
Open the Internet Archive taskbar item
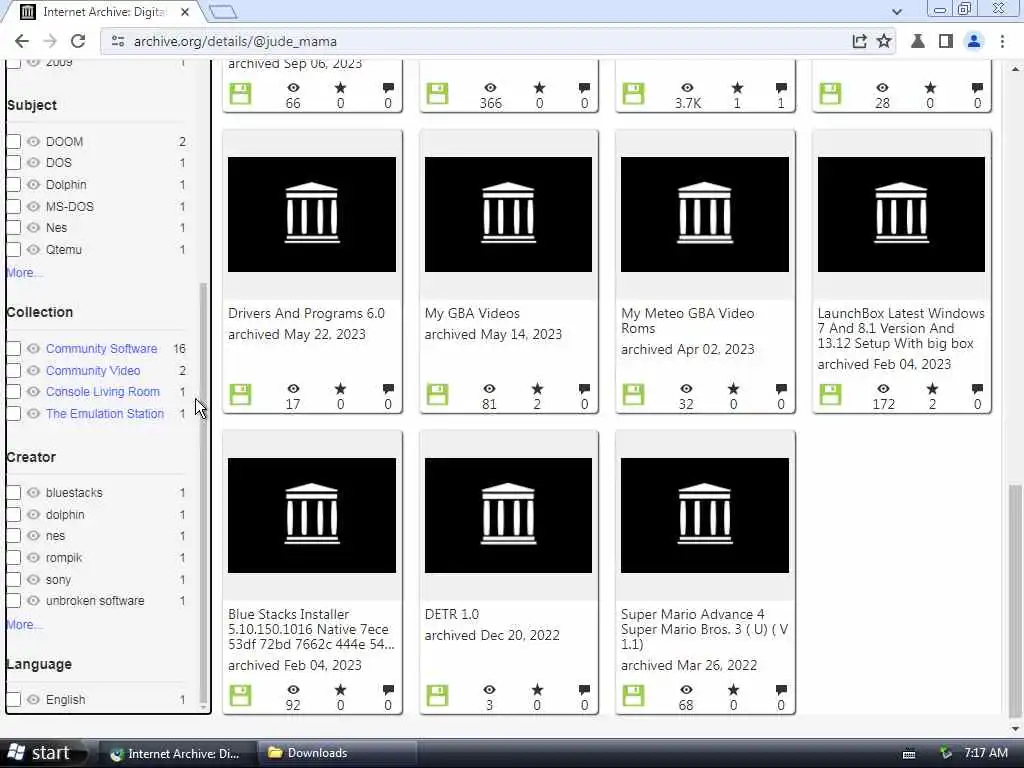click(x=176, y=754)
